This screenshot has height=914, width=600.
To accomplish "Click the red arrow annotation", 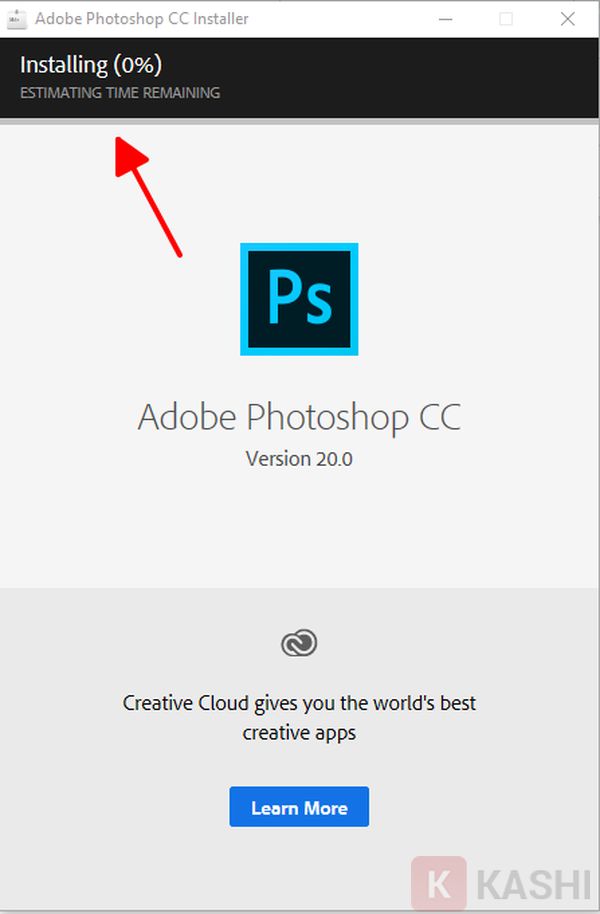I will (148, 196).
